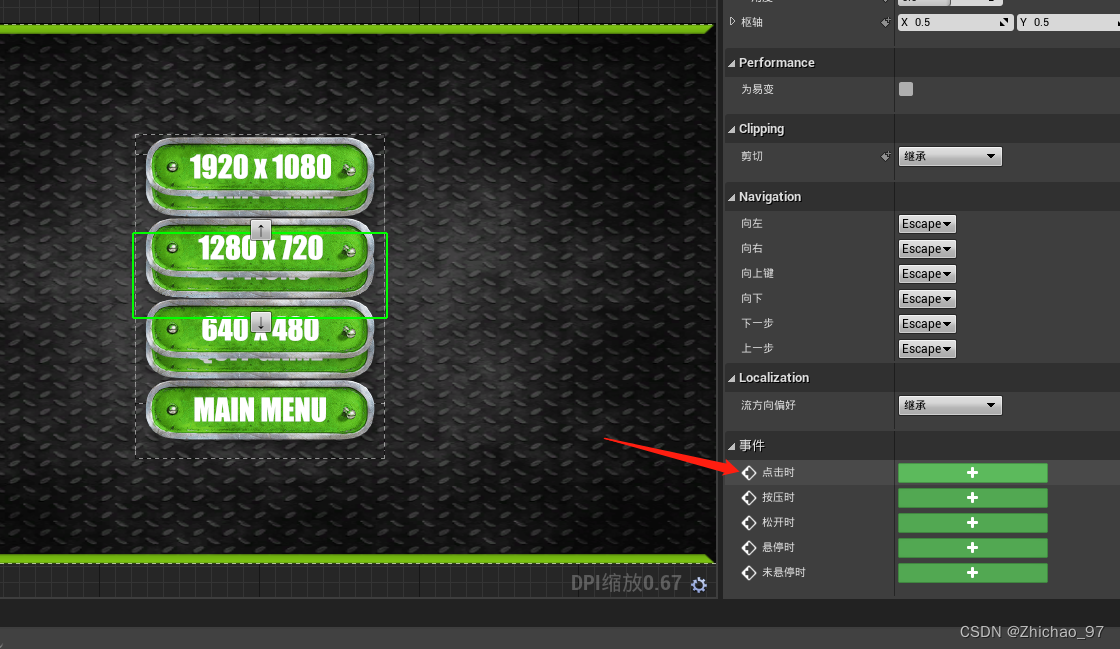The image size is (1120, 649).
Task: Click the down arrow handle below 1280 x 720
Action: (x=261, y=322)
